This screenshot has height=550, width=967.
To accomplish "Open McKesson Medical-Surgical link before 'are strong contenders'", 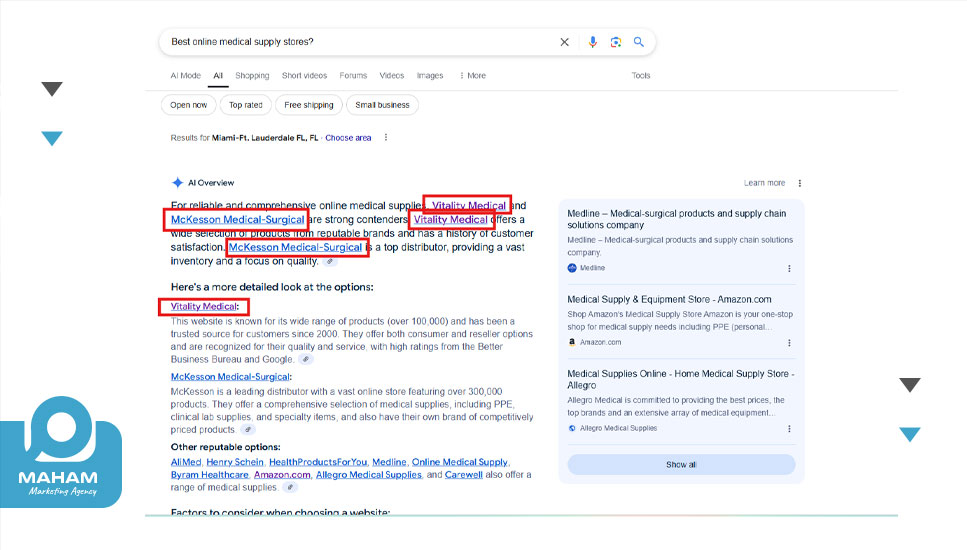I will (x=237, y=220).
